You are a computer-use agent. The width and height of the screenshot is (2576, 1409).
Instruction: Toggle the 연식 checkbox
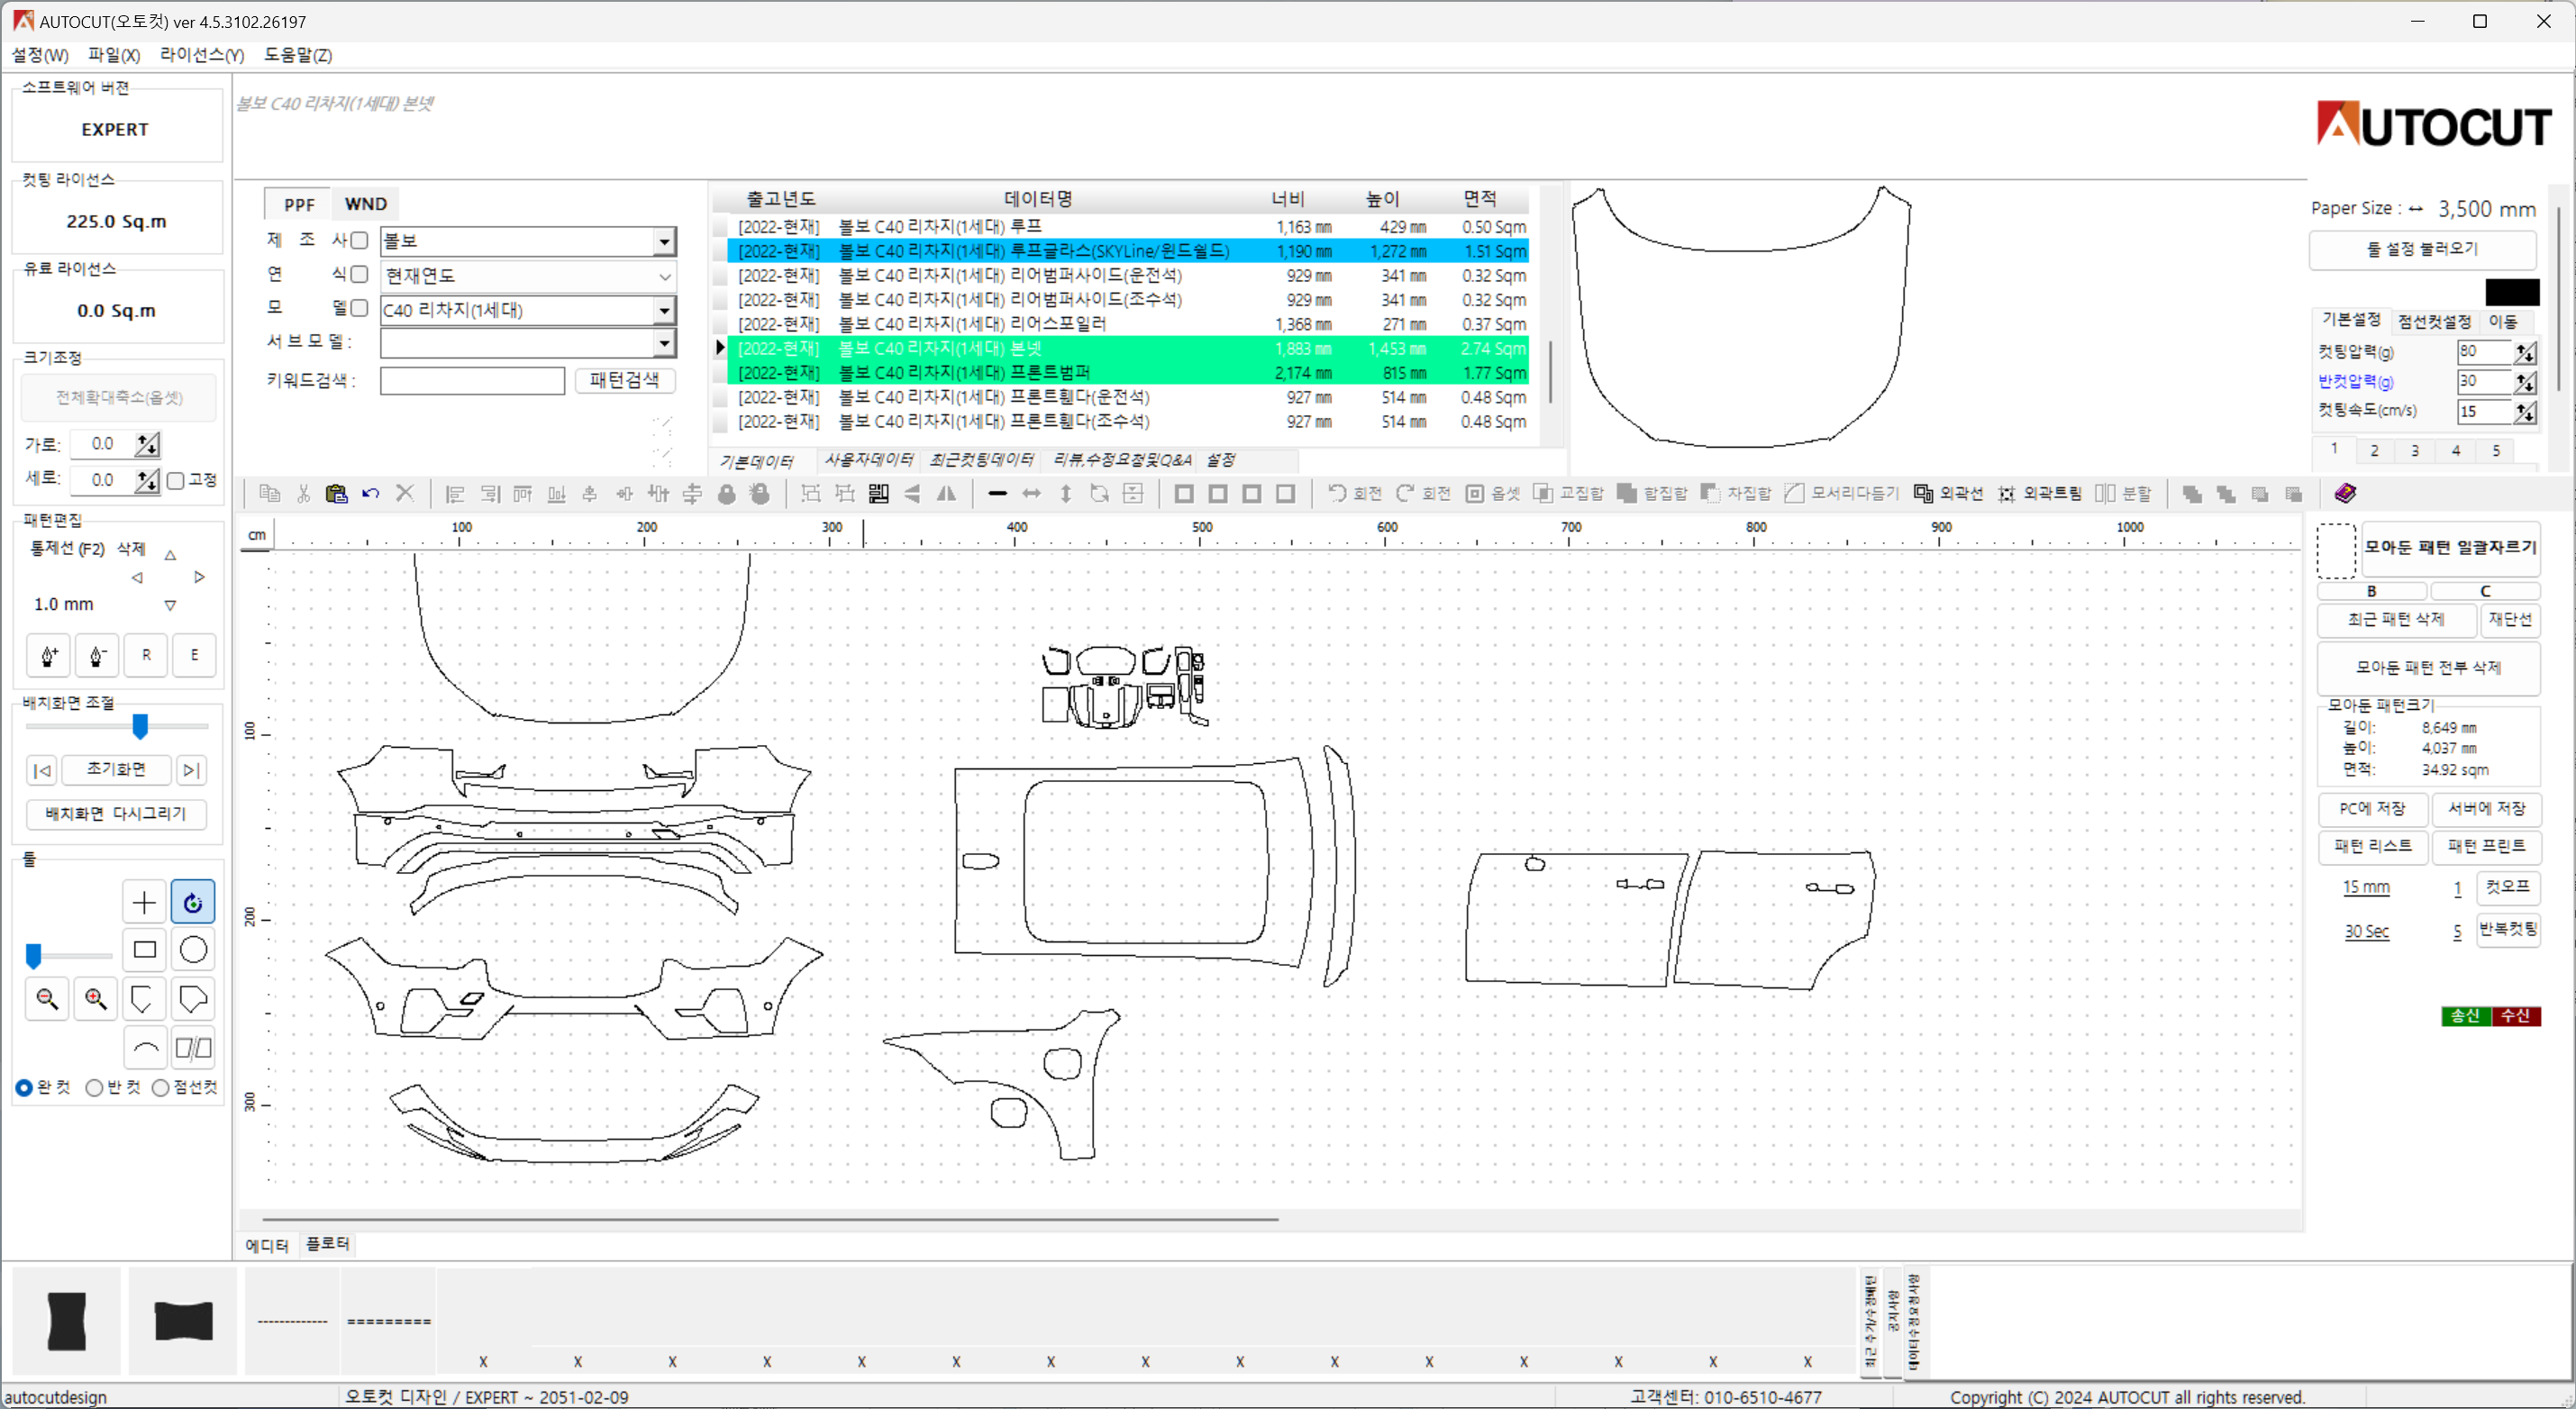click(359, 274)
